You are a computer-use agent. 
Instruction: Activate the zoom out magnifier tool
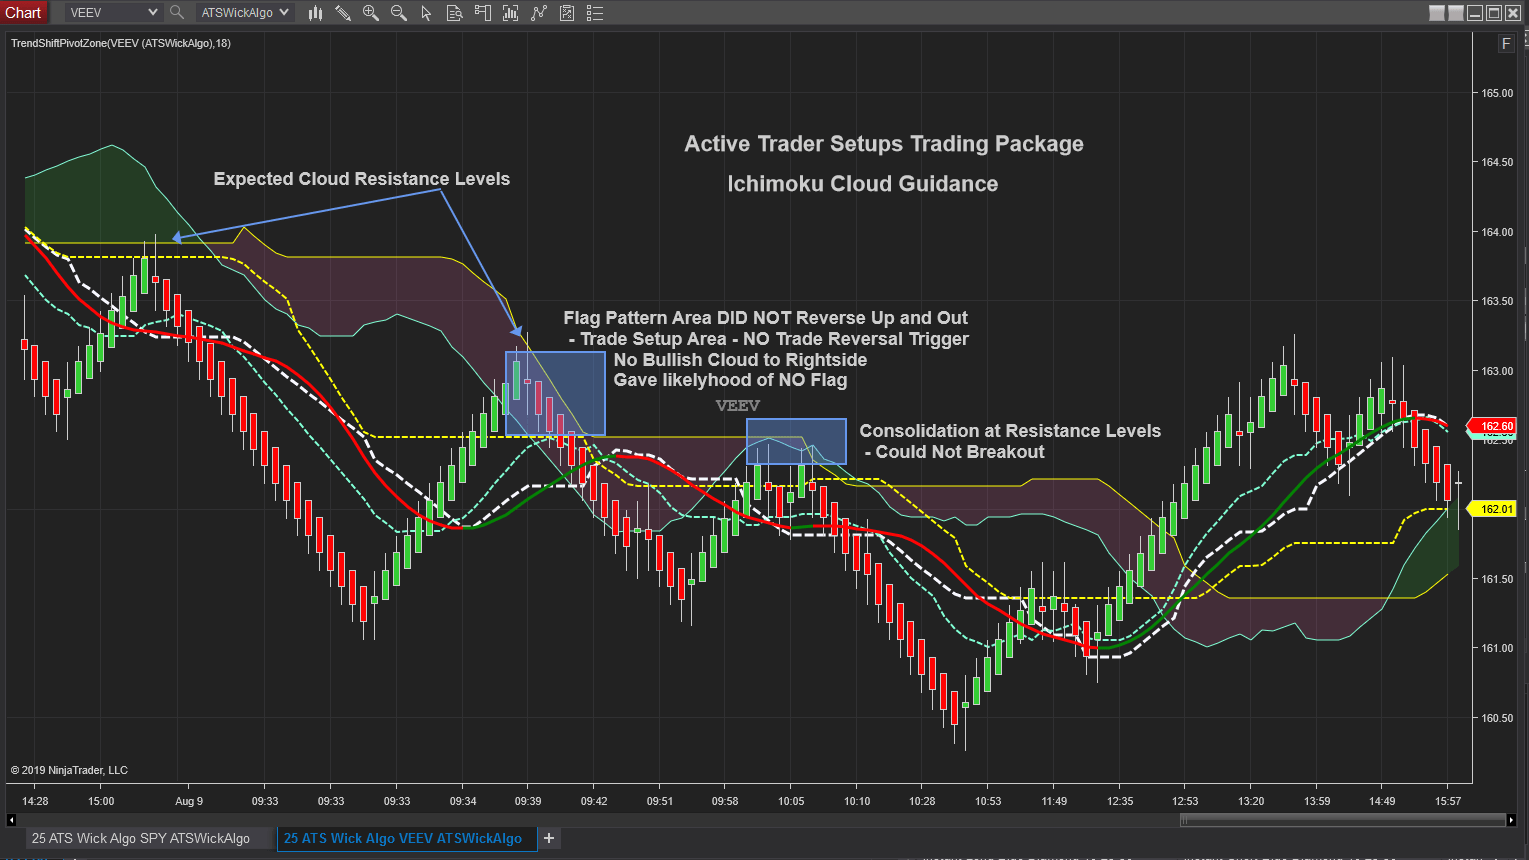pyautogui.click(x=397, y=13)
